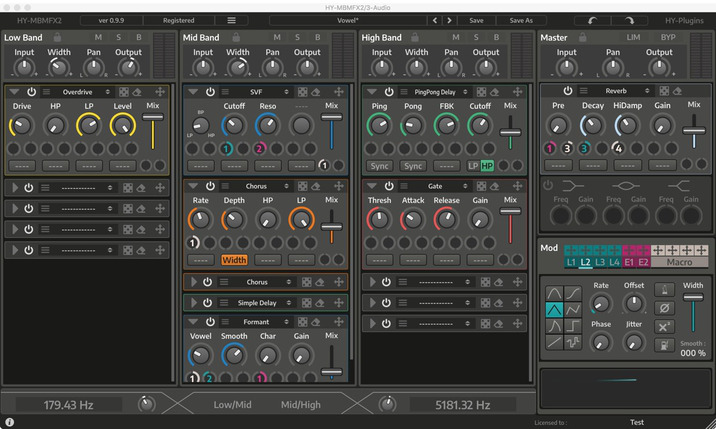Click the Reverb Mix slider

point(693,130)
